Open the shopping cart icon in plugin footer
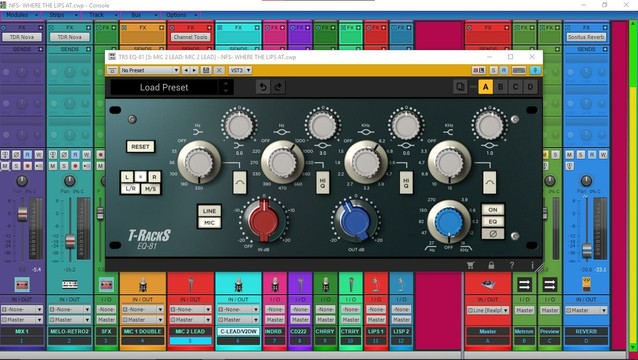Image resolution: width=638 pixels, height=360 pixels. tap(470, 265)
